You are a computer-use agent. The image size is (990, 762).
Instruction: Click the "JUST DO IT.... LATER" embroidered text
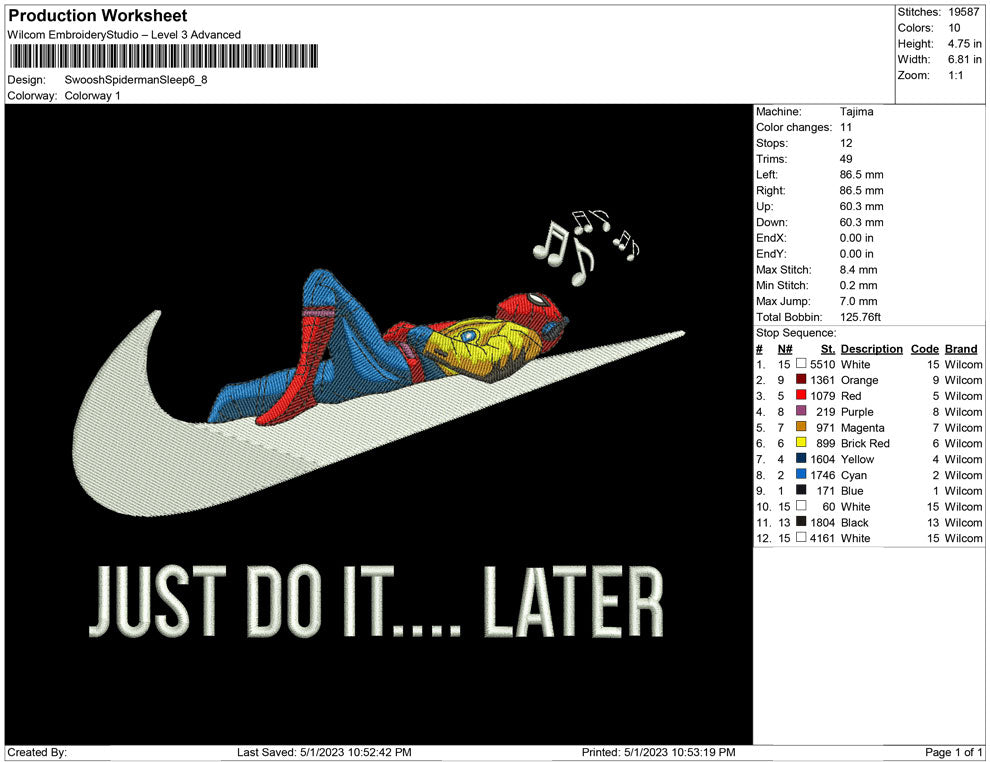[376, 602]
